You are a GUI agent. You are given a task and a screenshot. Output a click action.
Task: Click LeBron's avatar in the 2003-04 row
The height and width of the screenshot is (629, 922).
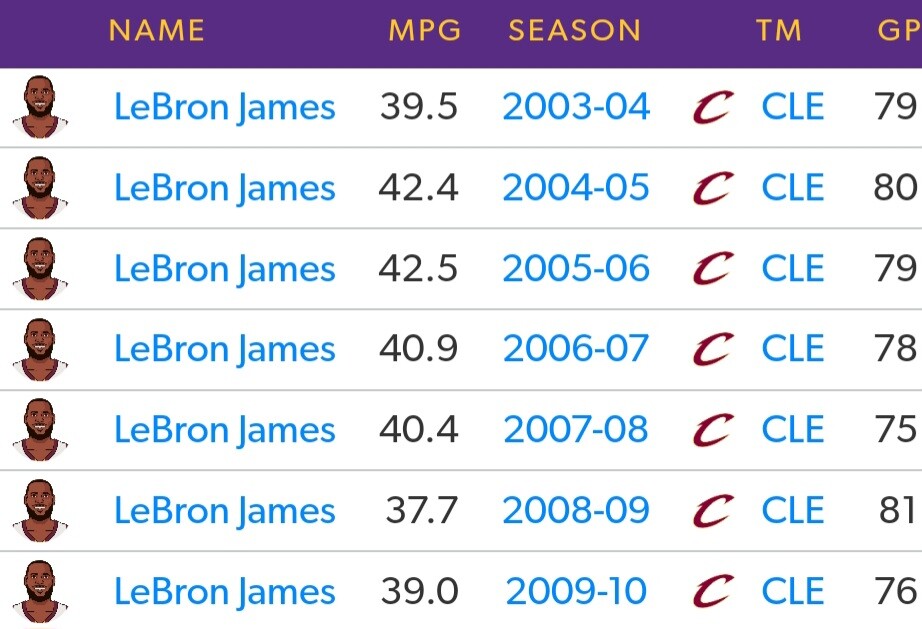tap(40, 107)
